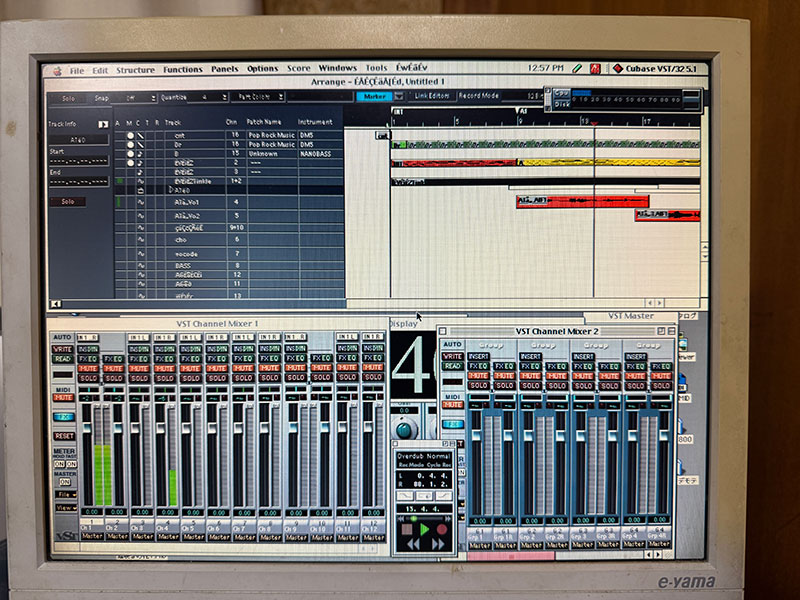Open the View dropdown in Mixer 1
Image resolution: width=800 pixels, height=600 pixels.
[65, 508]
